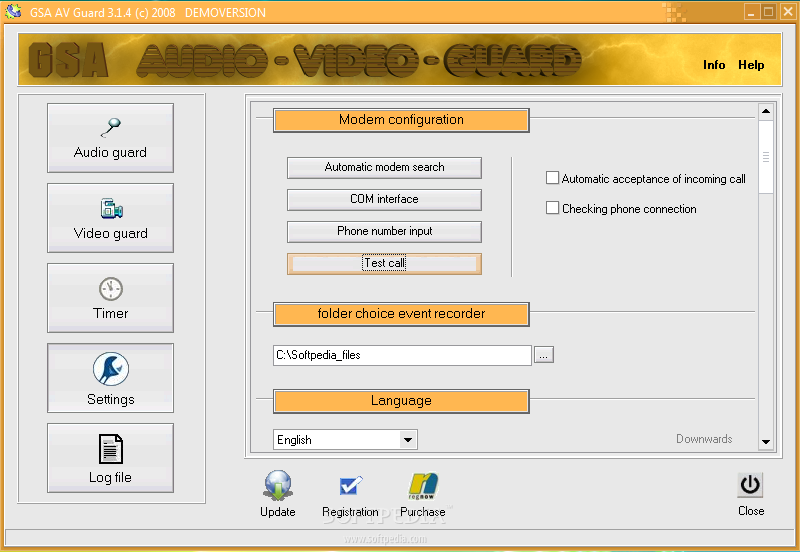The image size is (800, 552).
Task: Click the GSA app title bar icon
Action: (x=13, y=11)
